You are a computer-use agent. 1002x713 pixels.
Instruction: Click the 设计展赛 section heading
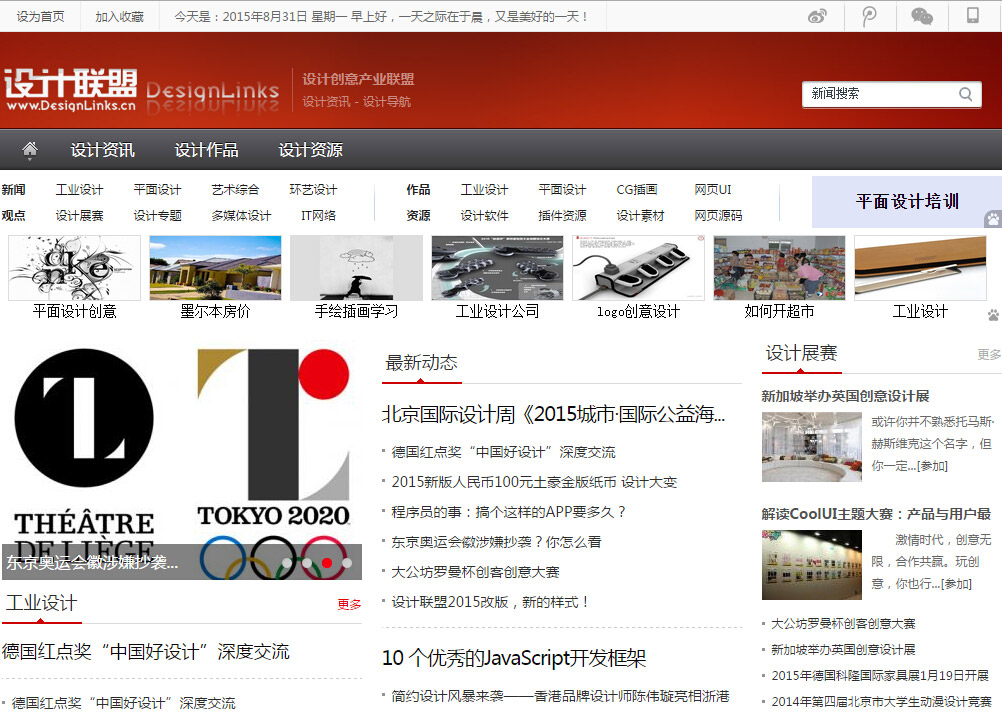point(801,354)
